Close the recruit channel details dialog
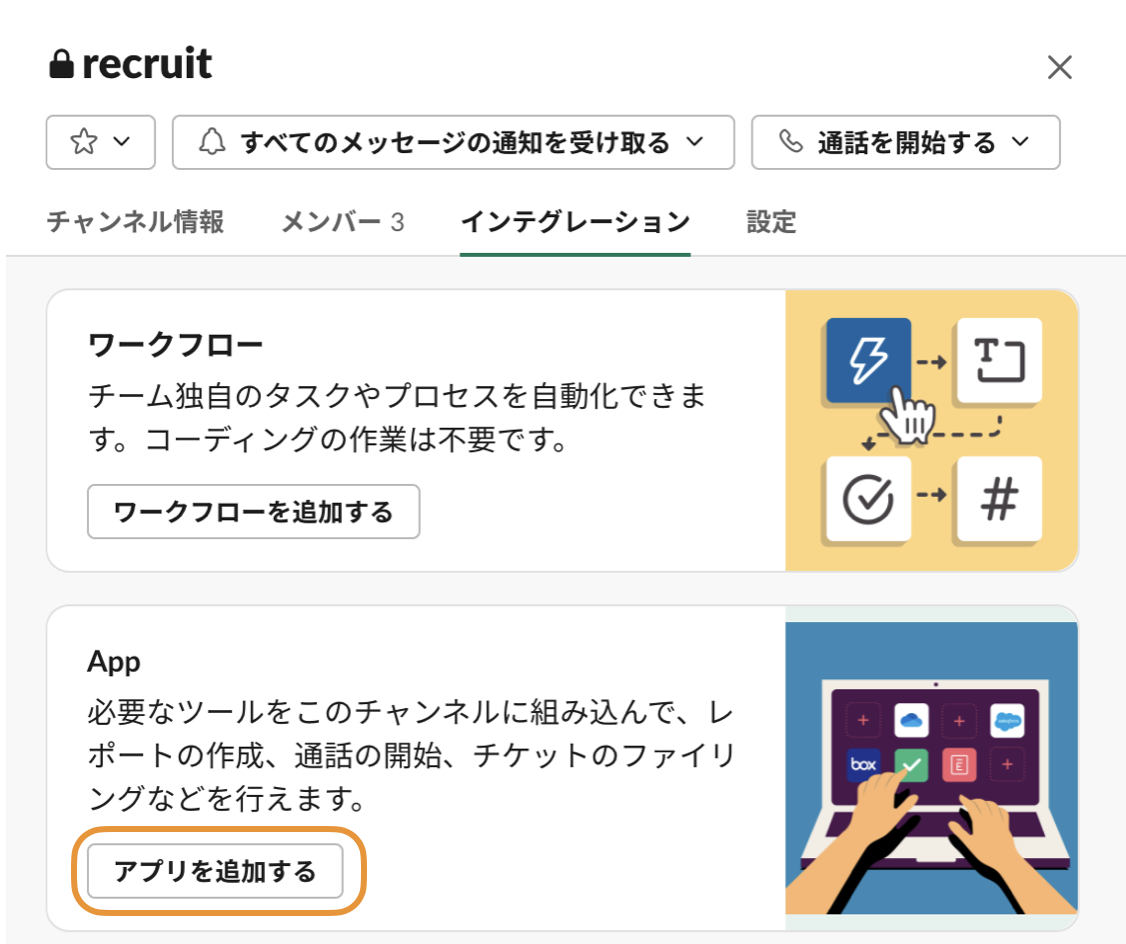 (1059, 67)
